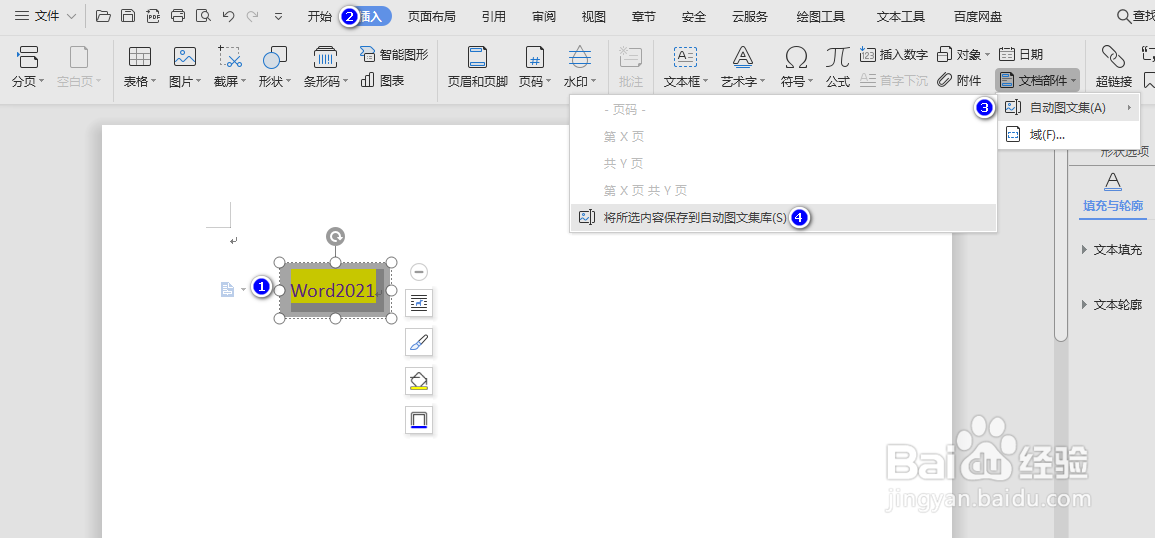Click the paragraph layout icon left of text box
The width and height of the screenshot is (1155, 538).
(x=228, y=290)
